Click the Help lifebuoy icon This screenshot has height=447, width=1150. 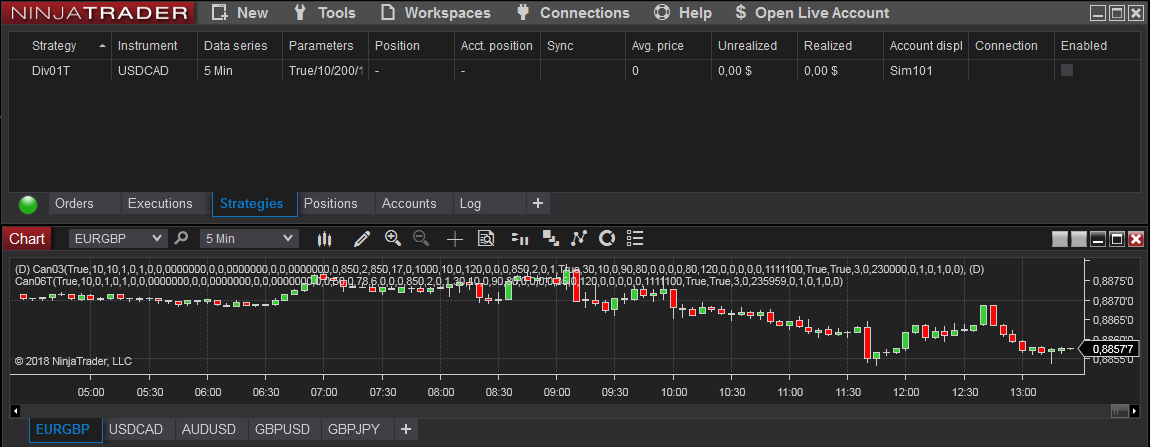tap(662, 12)
